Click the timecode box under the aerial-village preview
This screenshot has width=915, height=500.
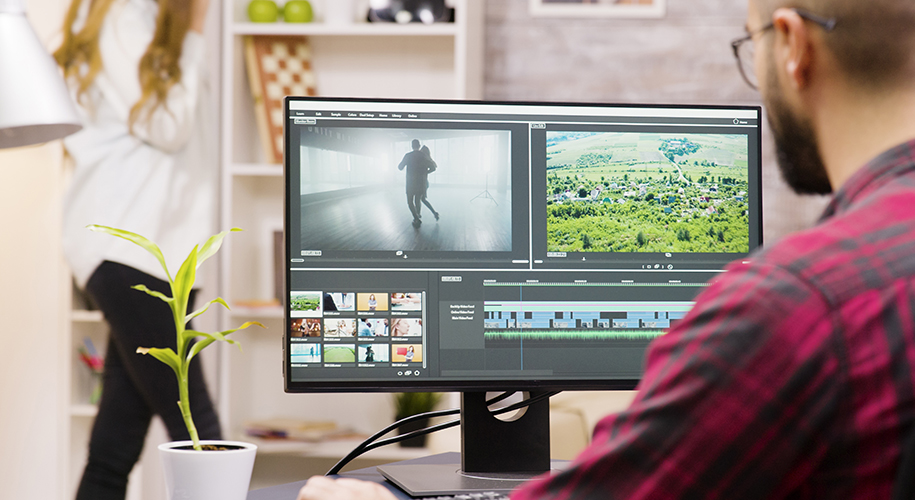tap(557, 254)
